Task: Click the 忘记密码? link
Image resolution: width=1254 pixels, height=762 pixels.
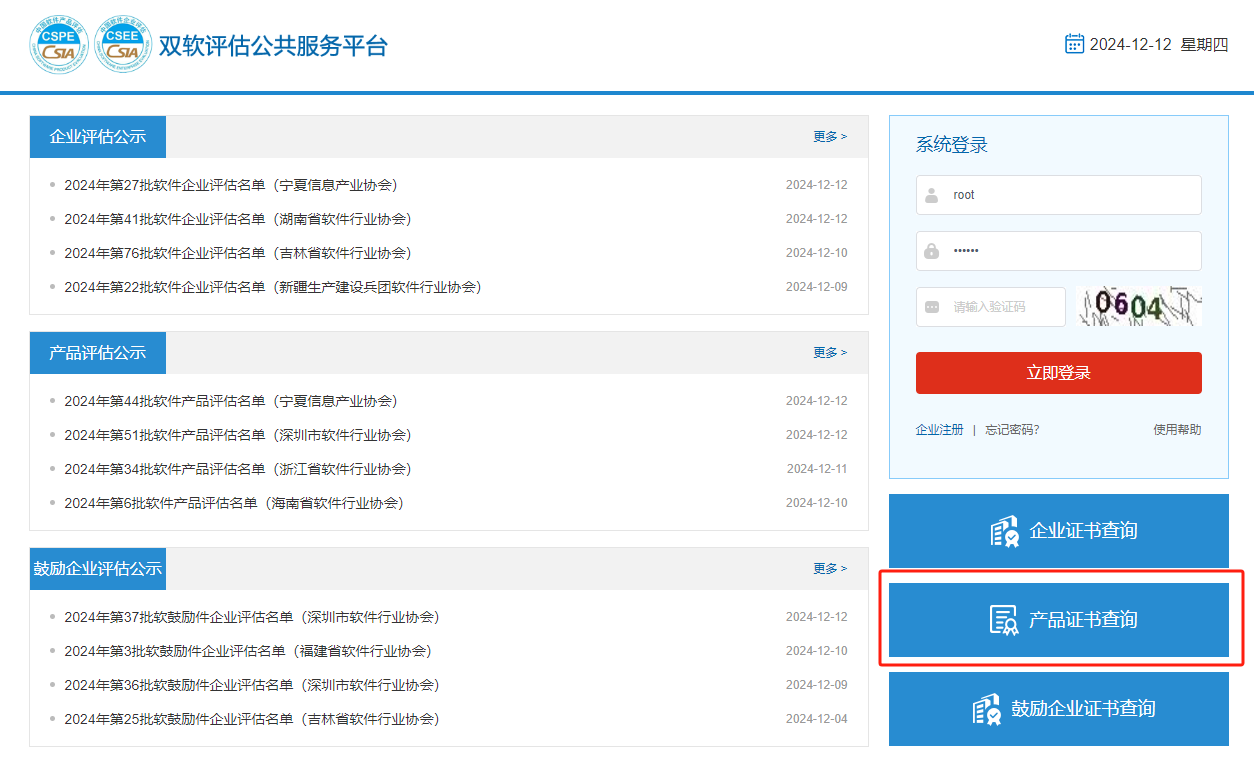Action: click(x=1012, y=430)
